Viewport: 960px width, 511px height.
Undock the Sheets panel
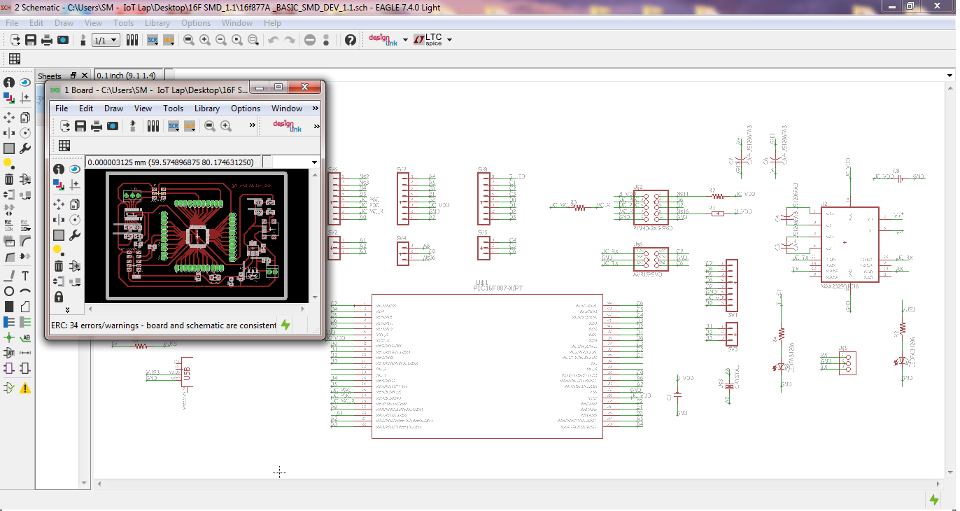(x=73, y=75)
